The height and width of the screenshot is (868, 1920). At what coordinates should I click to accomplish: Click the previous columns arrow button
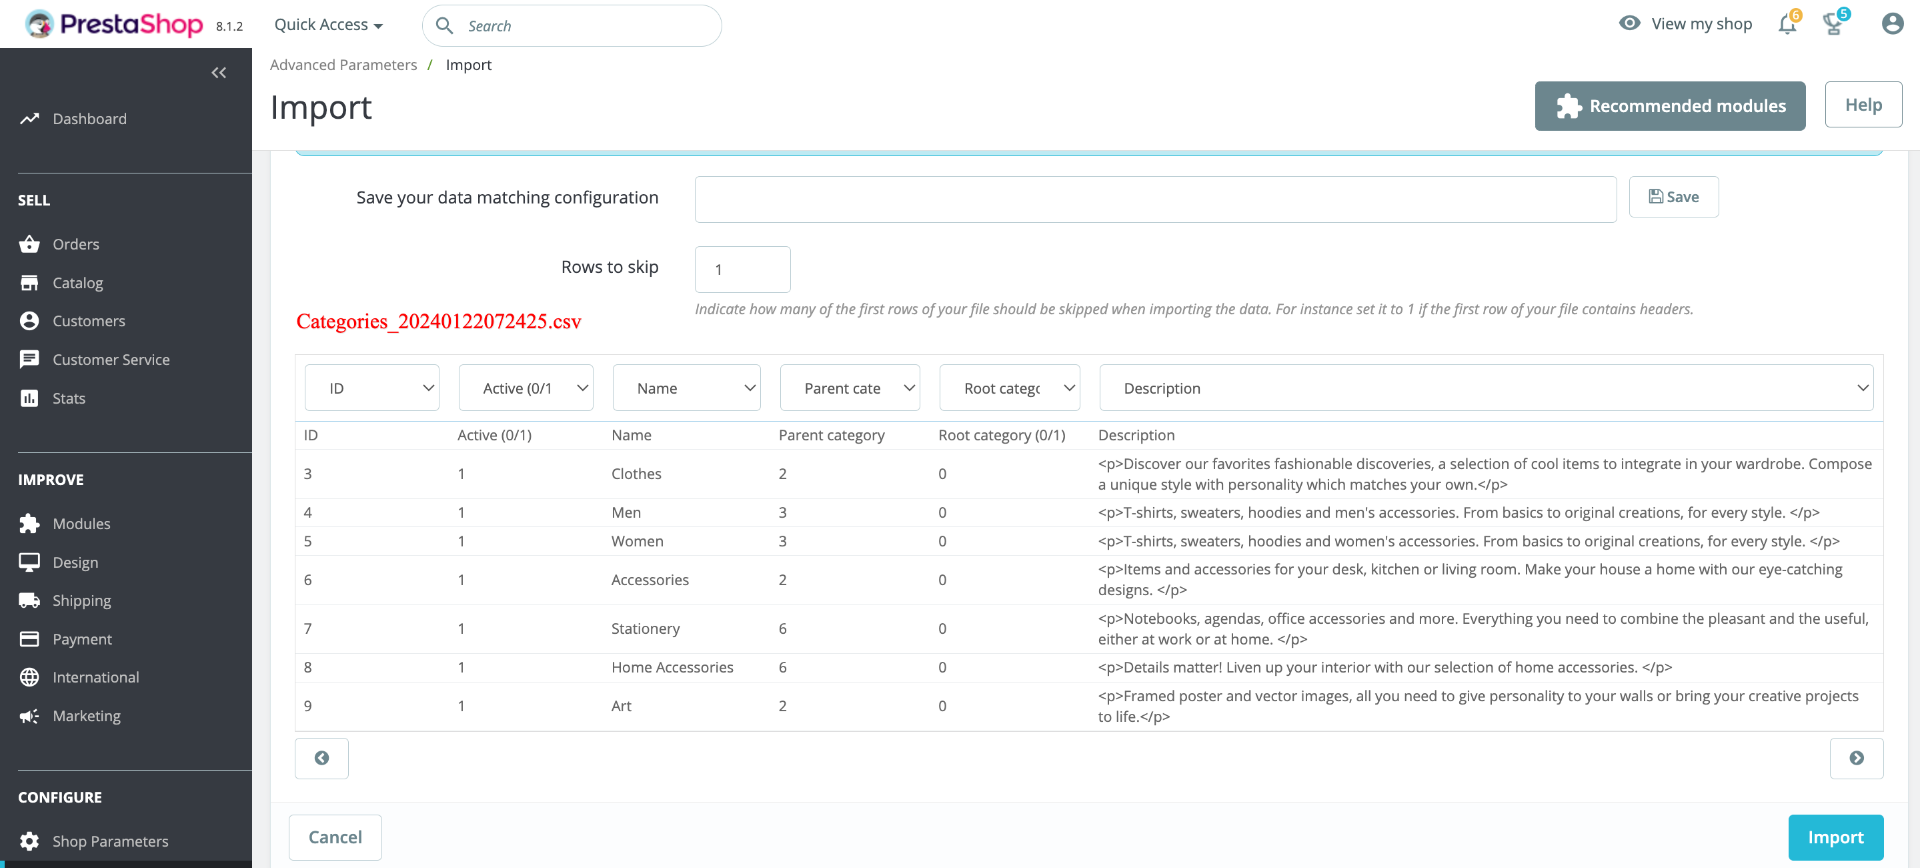(x=322, y=758)
